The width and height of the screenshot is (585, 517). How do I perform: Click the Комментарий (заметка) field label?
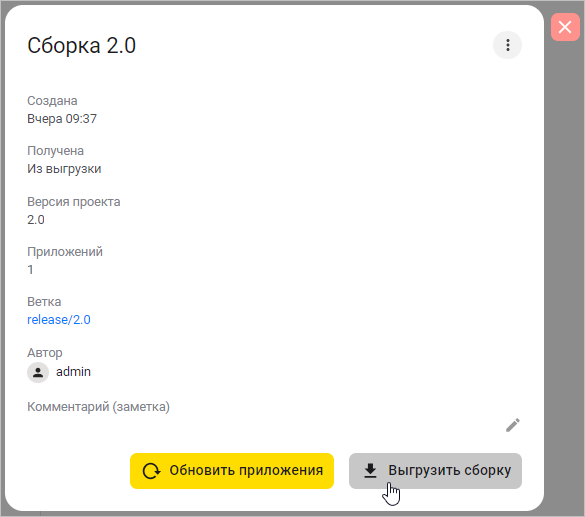click(x=98, y=407)
